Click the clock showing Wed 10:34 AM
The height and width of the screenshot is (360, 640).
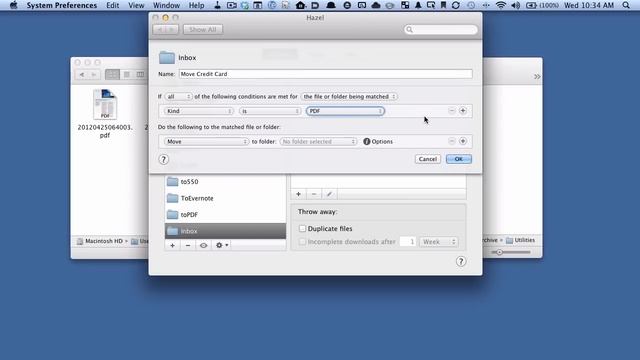tap(589, 5)
